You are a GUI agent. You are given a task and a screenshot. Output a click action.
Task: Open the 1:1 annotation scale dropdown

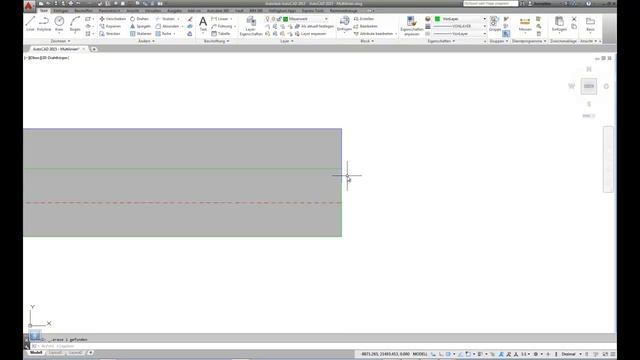pyautogui.click(x=525, y=354)
